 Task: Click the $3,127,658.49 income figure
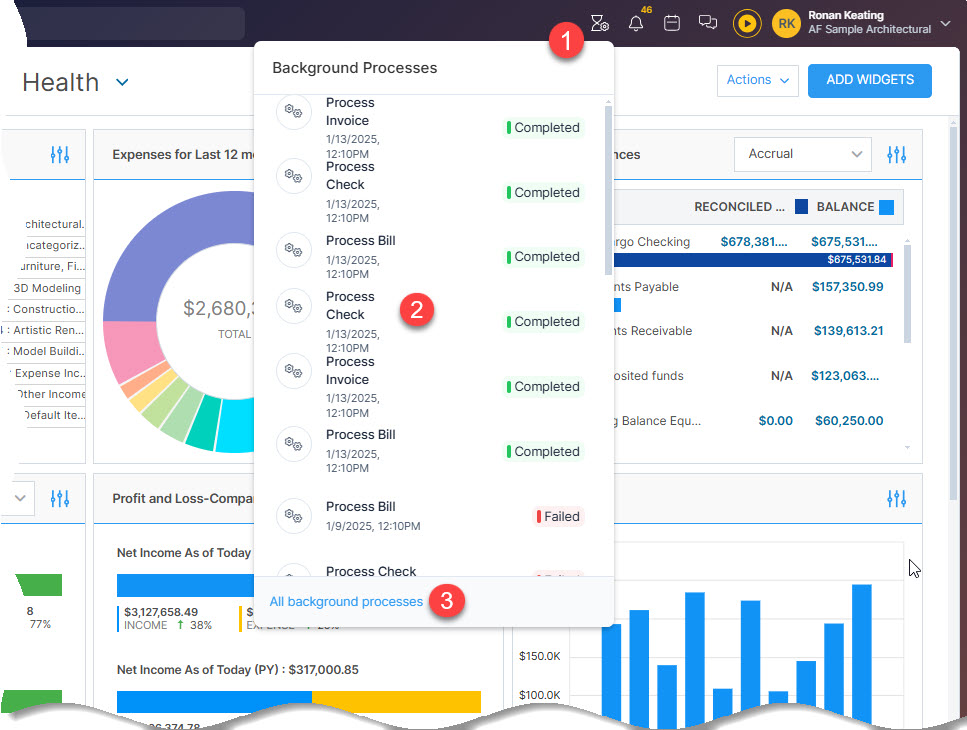point(161,612)
